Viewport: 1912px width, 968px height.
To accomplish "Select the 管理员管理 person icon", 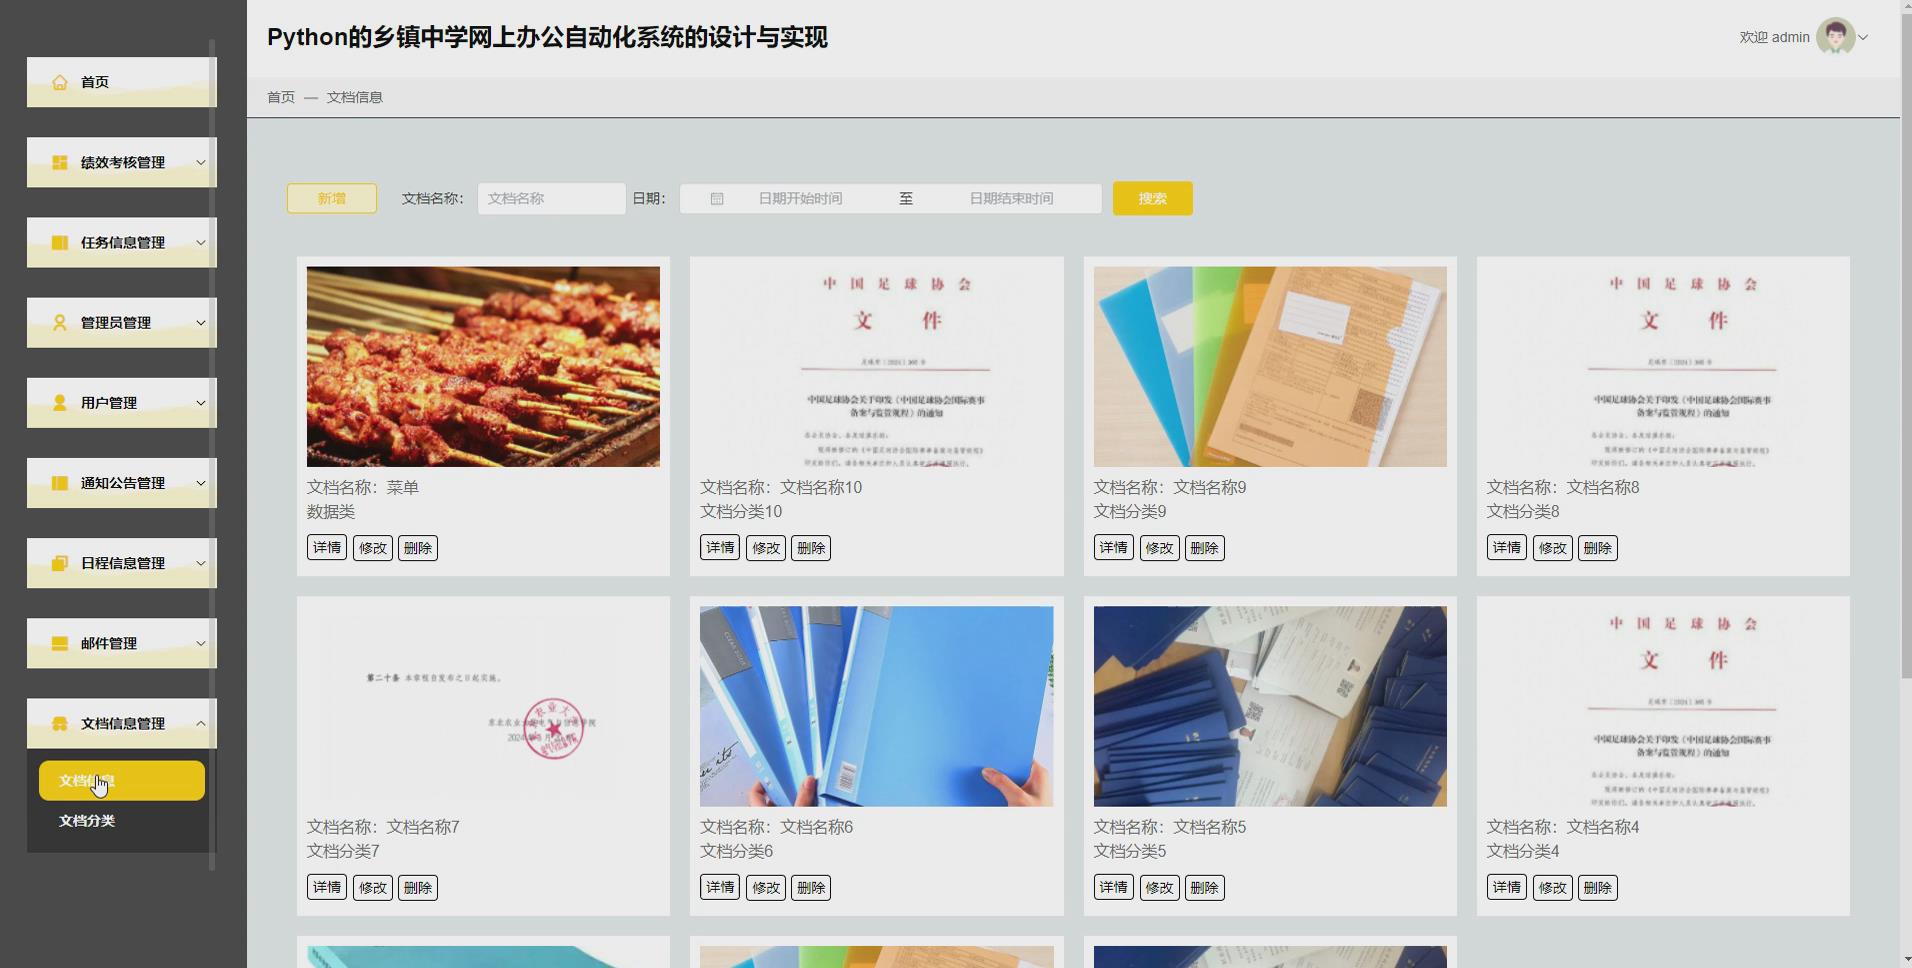I will [x=59, y=322].
